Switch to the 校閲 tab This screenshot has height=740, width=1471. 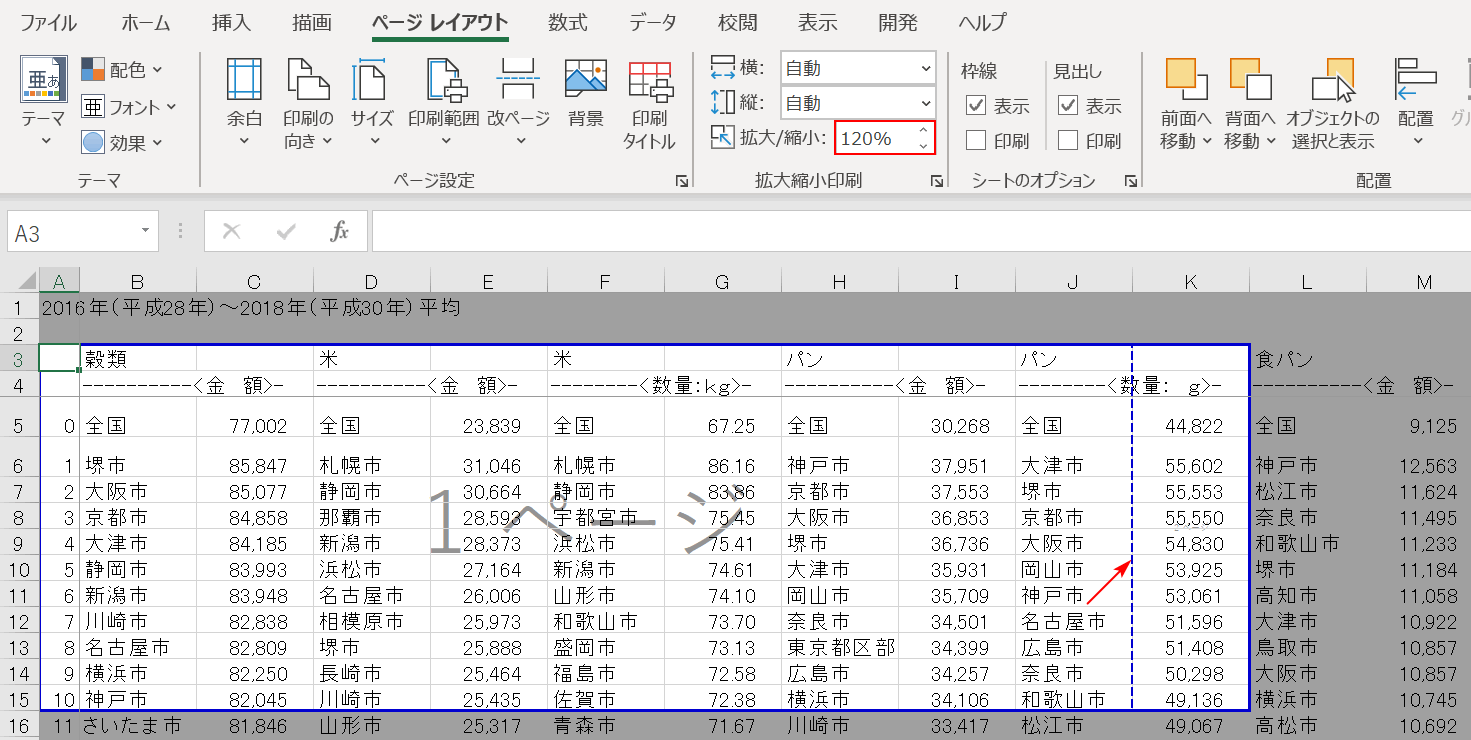tap(738, 22)
